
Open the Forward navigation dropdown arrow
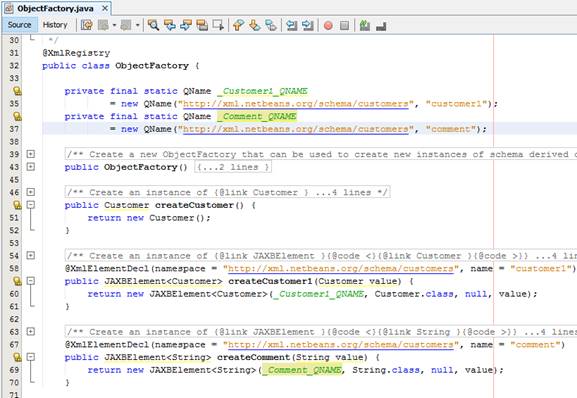pyautogui.click(x=137, y=25)
